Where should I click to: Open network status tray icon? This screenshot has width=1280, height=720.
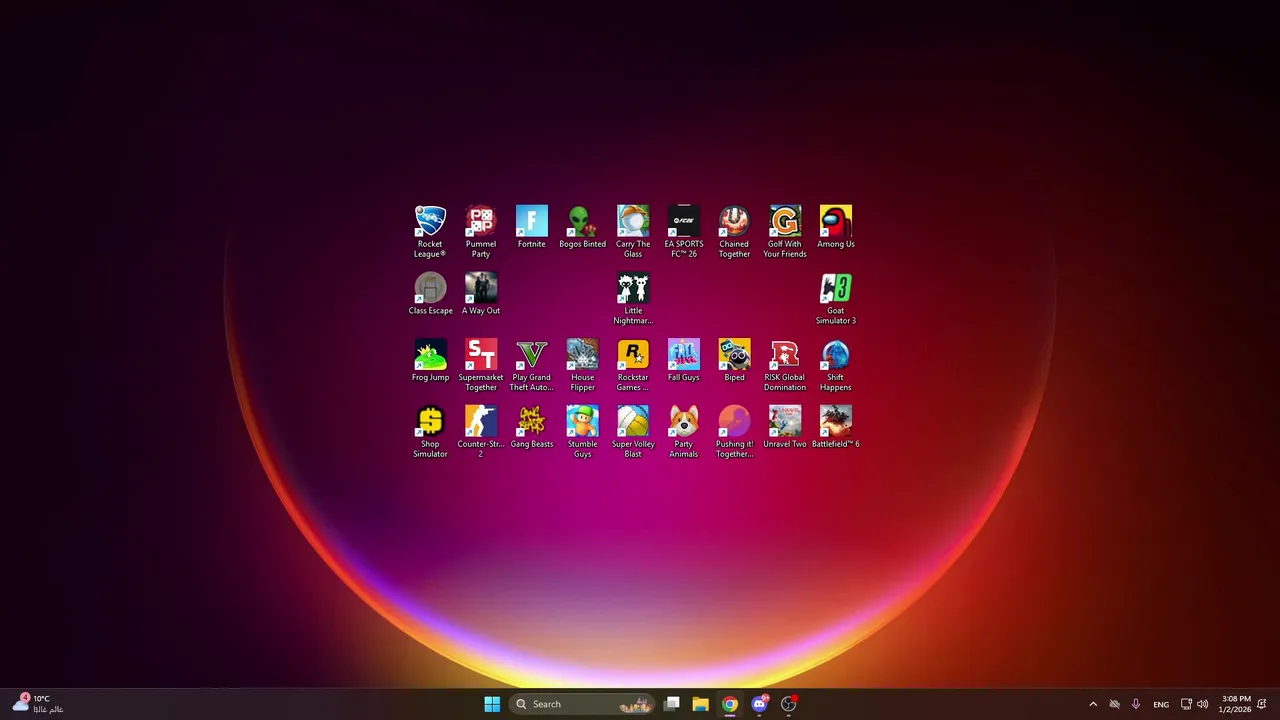[x=1186, y=704]
